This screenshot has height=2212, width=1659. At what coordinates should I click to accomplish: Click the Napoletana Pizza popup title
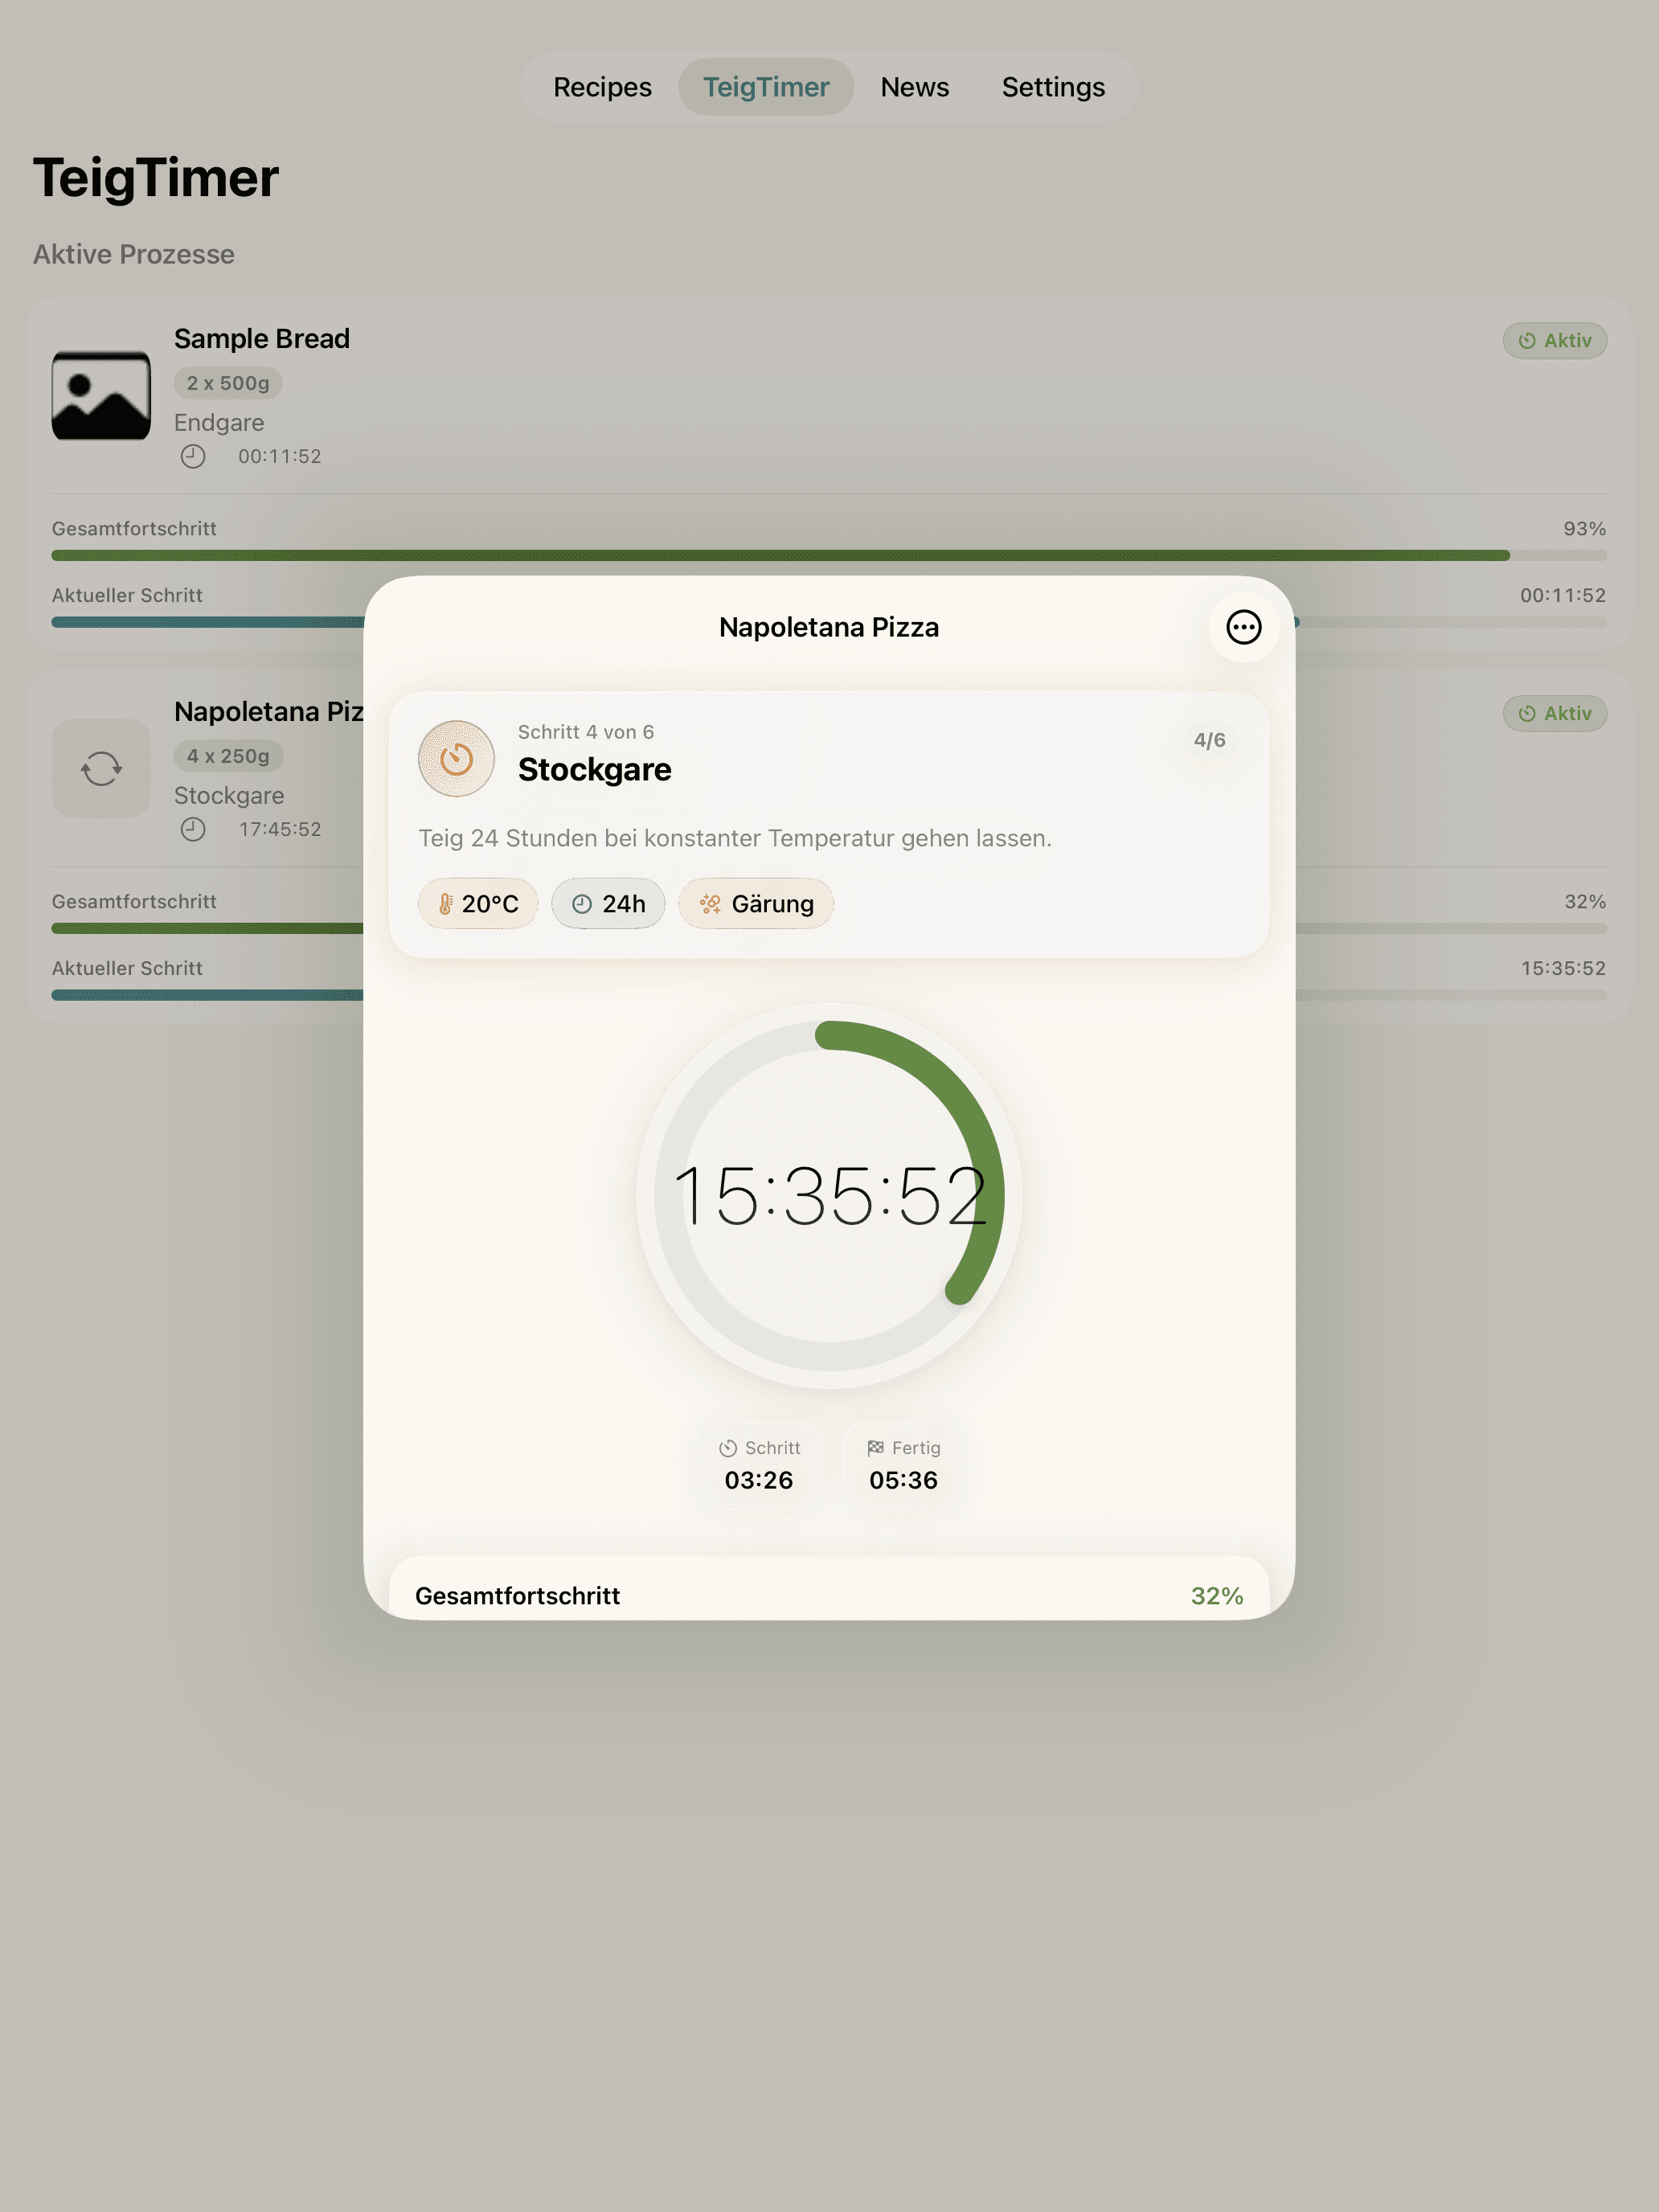pyautogui.click(x=829, y=627)
